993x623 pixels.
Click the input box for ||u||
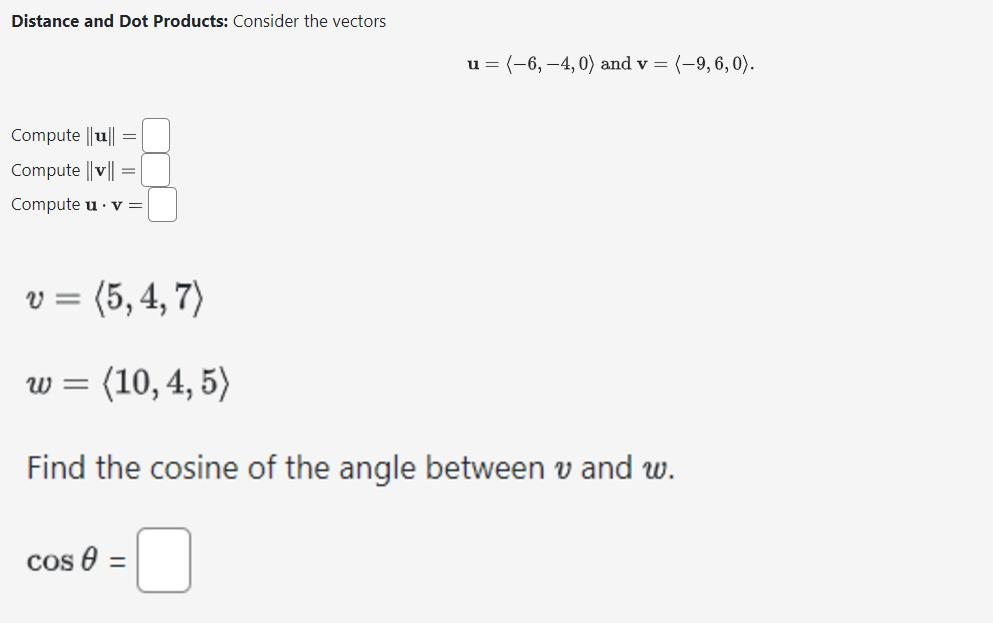155,134
